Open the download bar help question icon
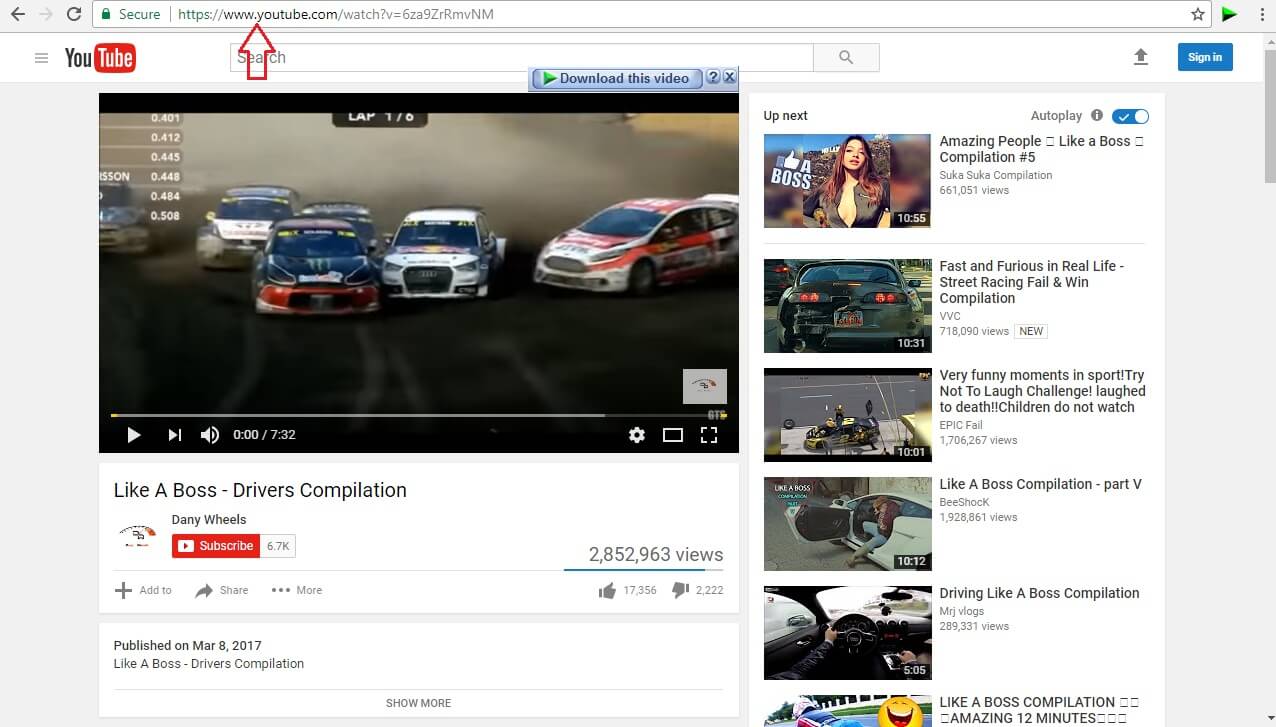 (713, 77)
